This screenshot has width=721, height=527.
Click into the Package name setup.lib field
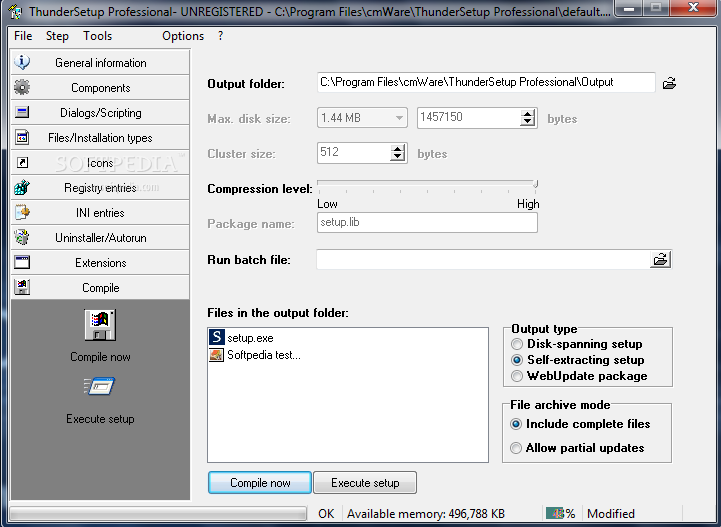coord(427,223)
